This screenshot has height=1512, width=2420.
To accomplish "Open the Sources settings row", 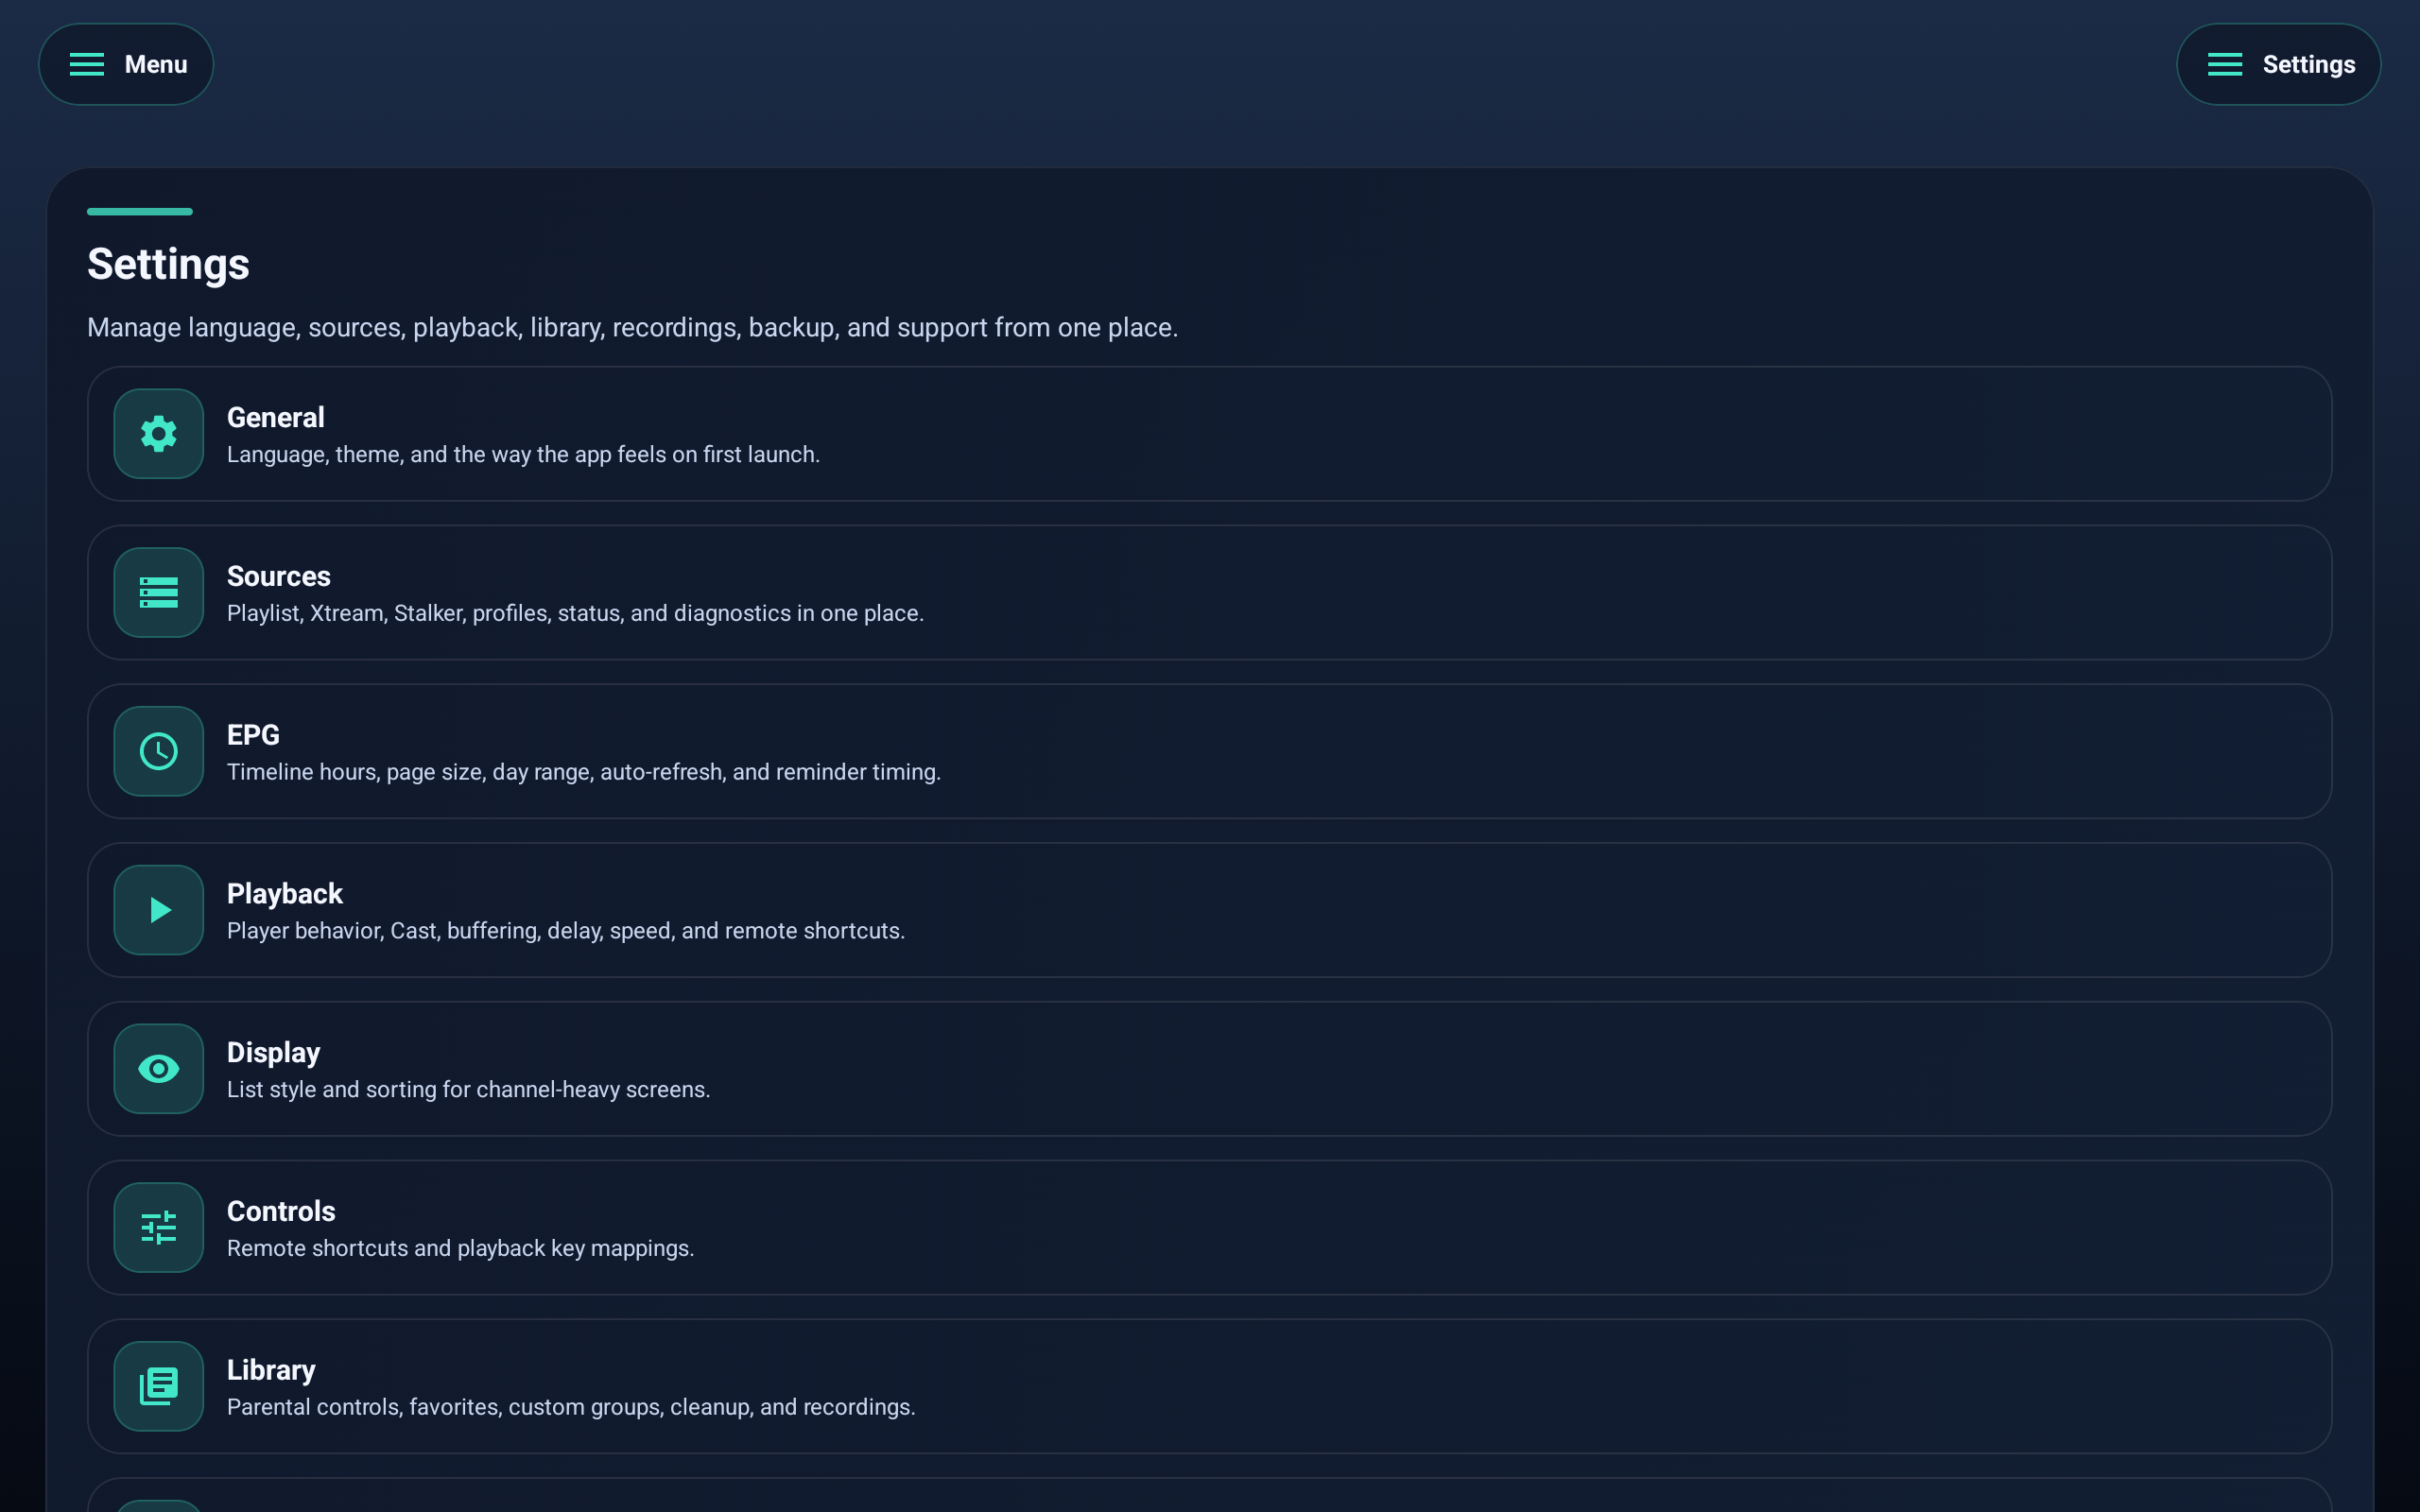I will click(1210, 593).
